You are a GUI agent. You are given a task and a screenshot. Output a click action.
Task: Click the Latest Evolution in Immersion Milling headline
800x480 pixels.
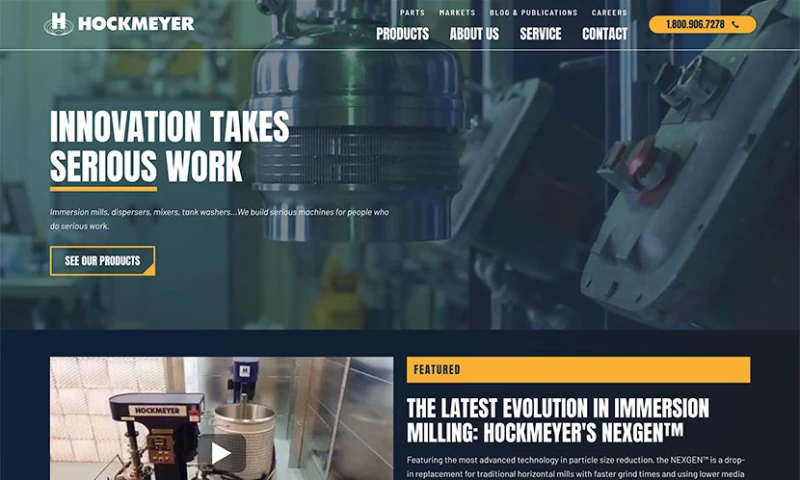pyautogui.click(x=558, y=420)
